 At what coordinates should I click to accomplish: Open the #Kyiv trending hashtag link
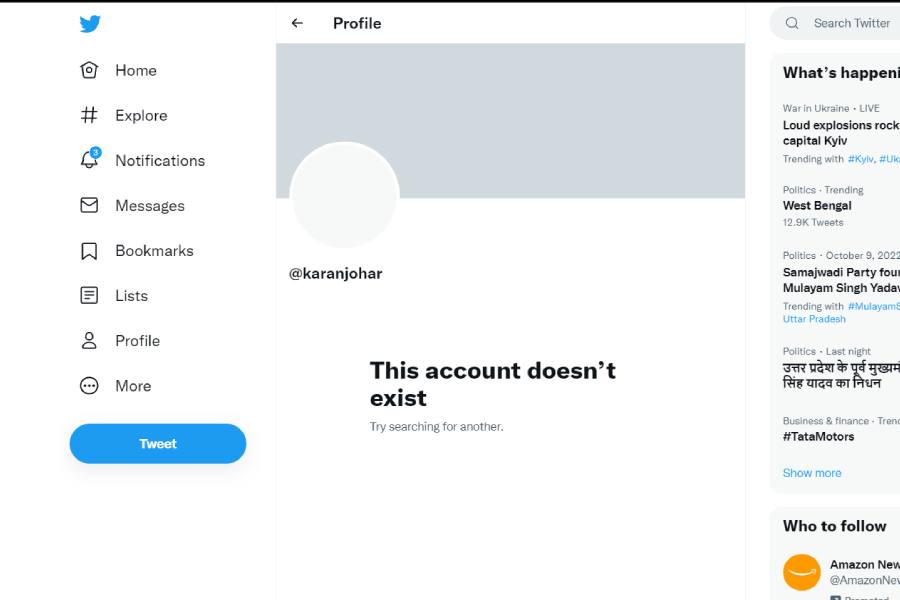[x=861, y=159]
